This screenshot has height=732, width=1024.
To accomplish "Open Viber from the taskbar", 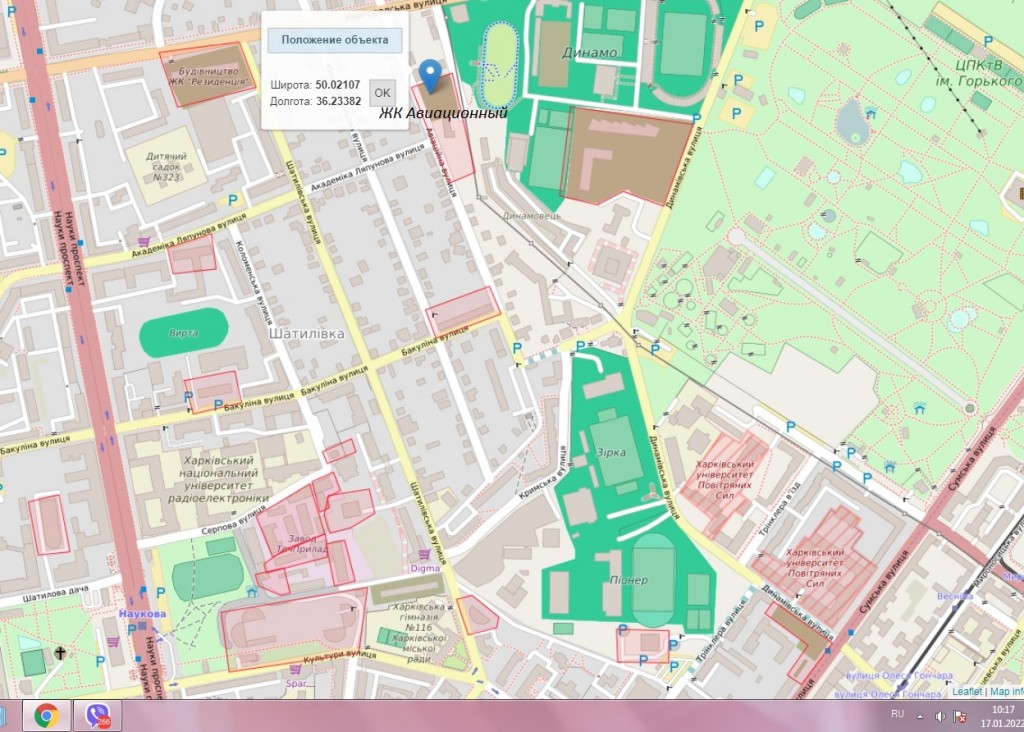I will pos(98,716).
